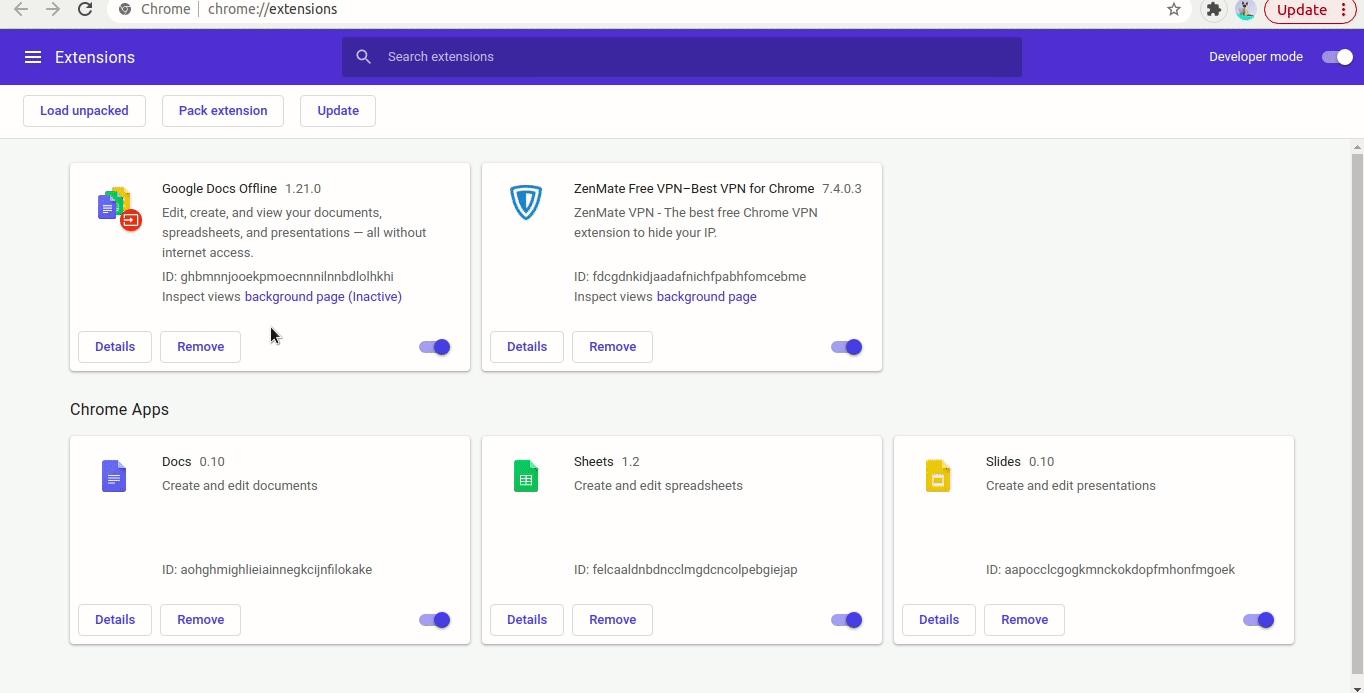Viewport: 1364px width, 693px height.
Task: Click the ZenMate VPN shield icon
Action: pos(526,203)
